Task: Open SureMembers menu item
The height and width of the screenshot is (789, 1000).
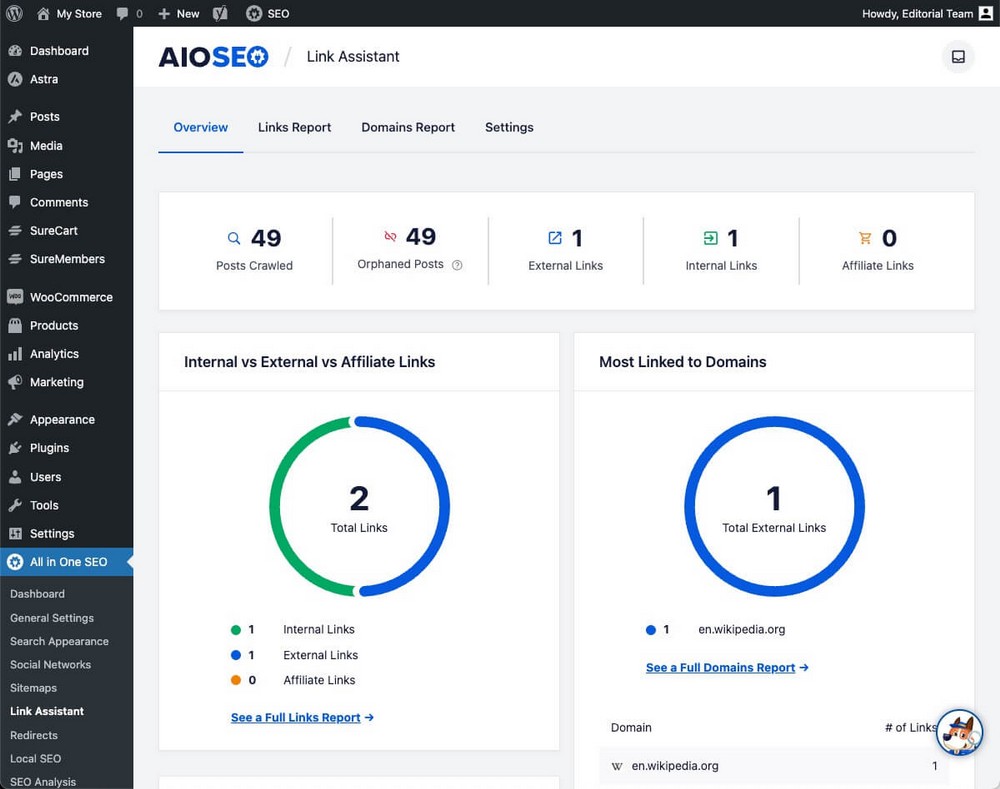Action: [66, 259]
